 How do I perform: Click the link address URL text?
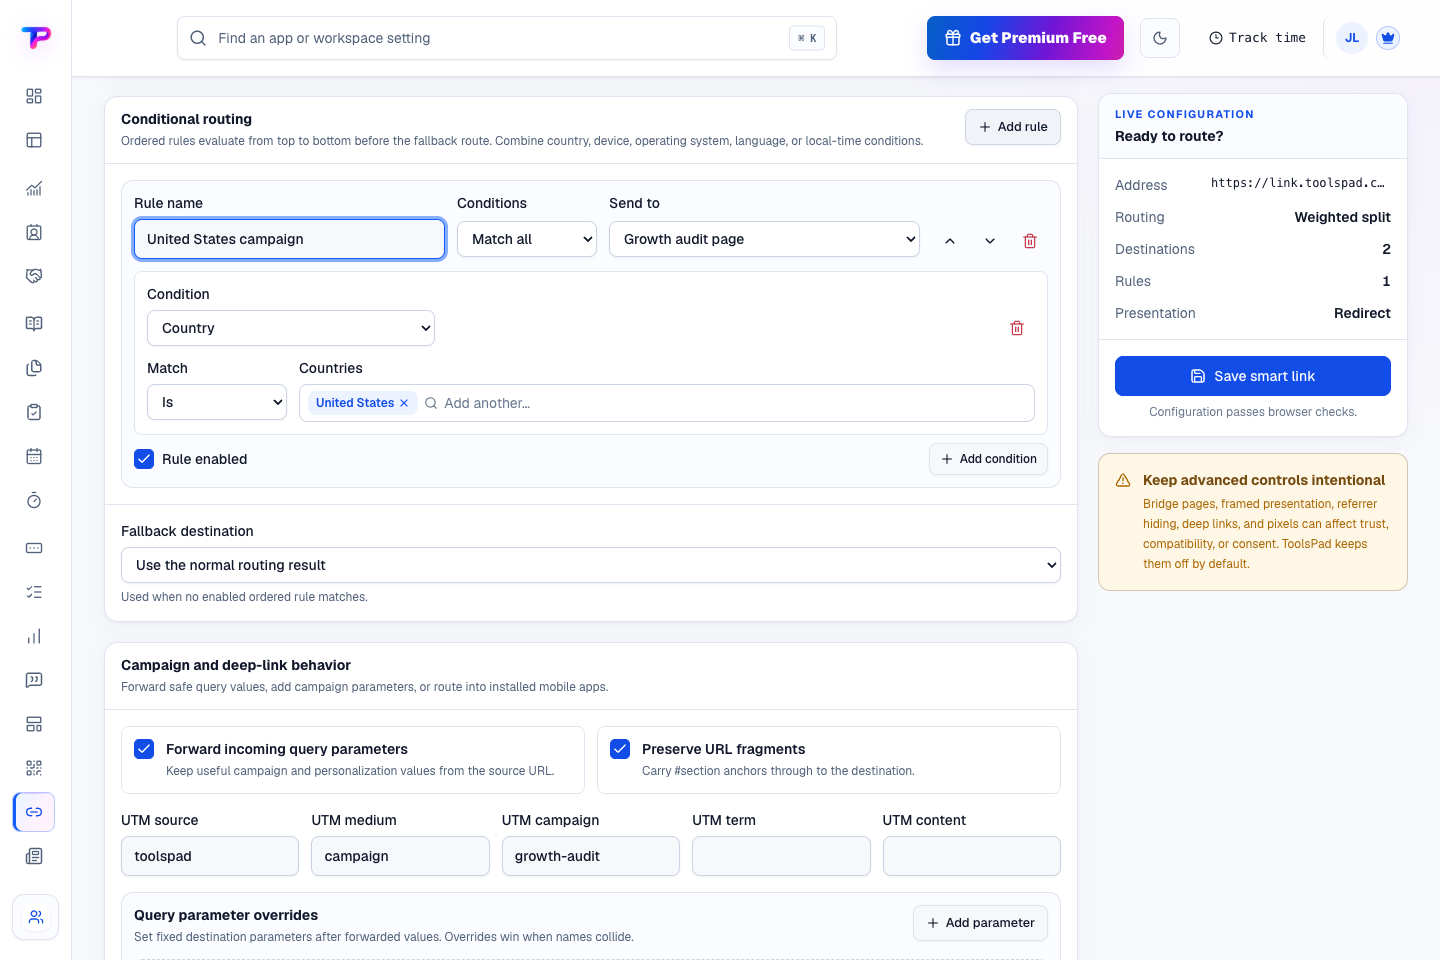pos(1298,183)
